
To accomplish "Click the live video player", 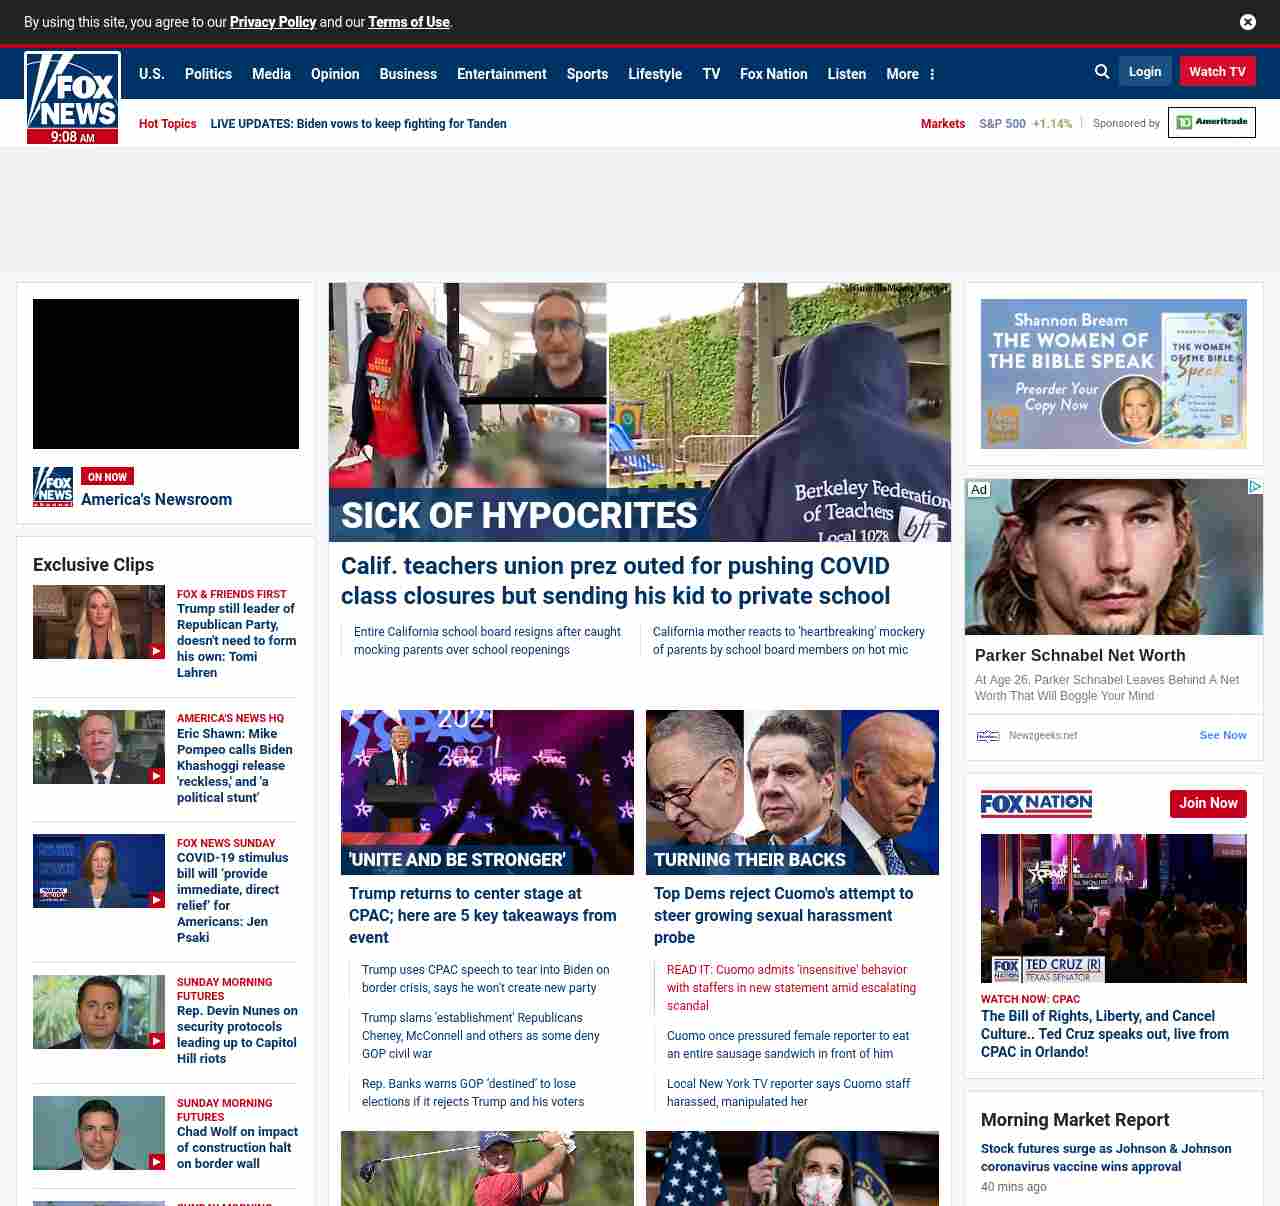I will pos(166,374).
